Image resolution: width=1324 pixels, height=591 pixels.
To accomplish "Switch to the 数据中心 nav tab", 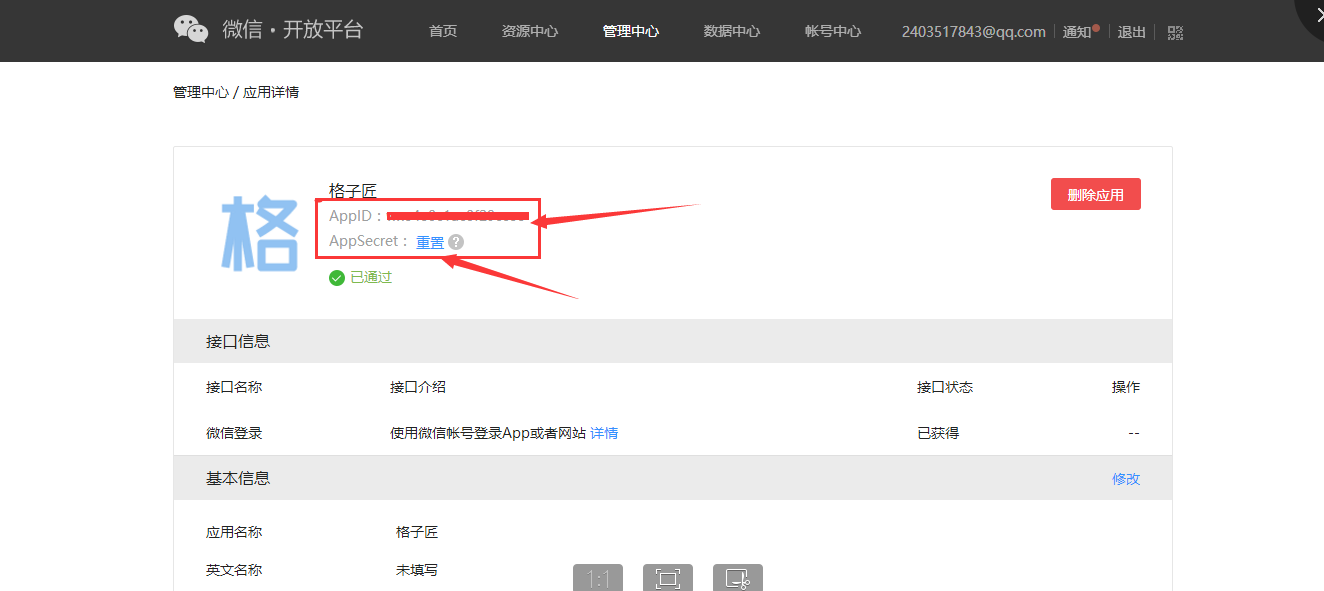I will 732,31.
